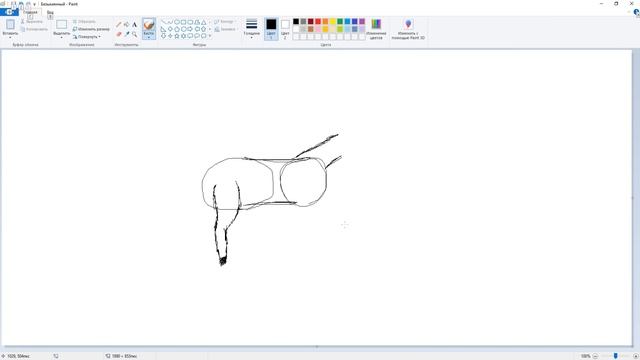Select the Magnifier tool
Viewport: 640px width, 360px height.
[x=134, y=34]
